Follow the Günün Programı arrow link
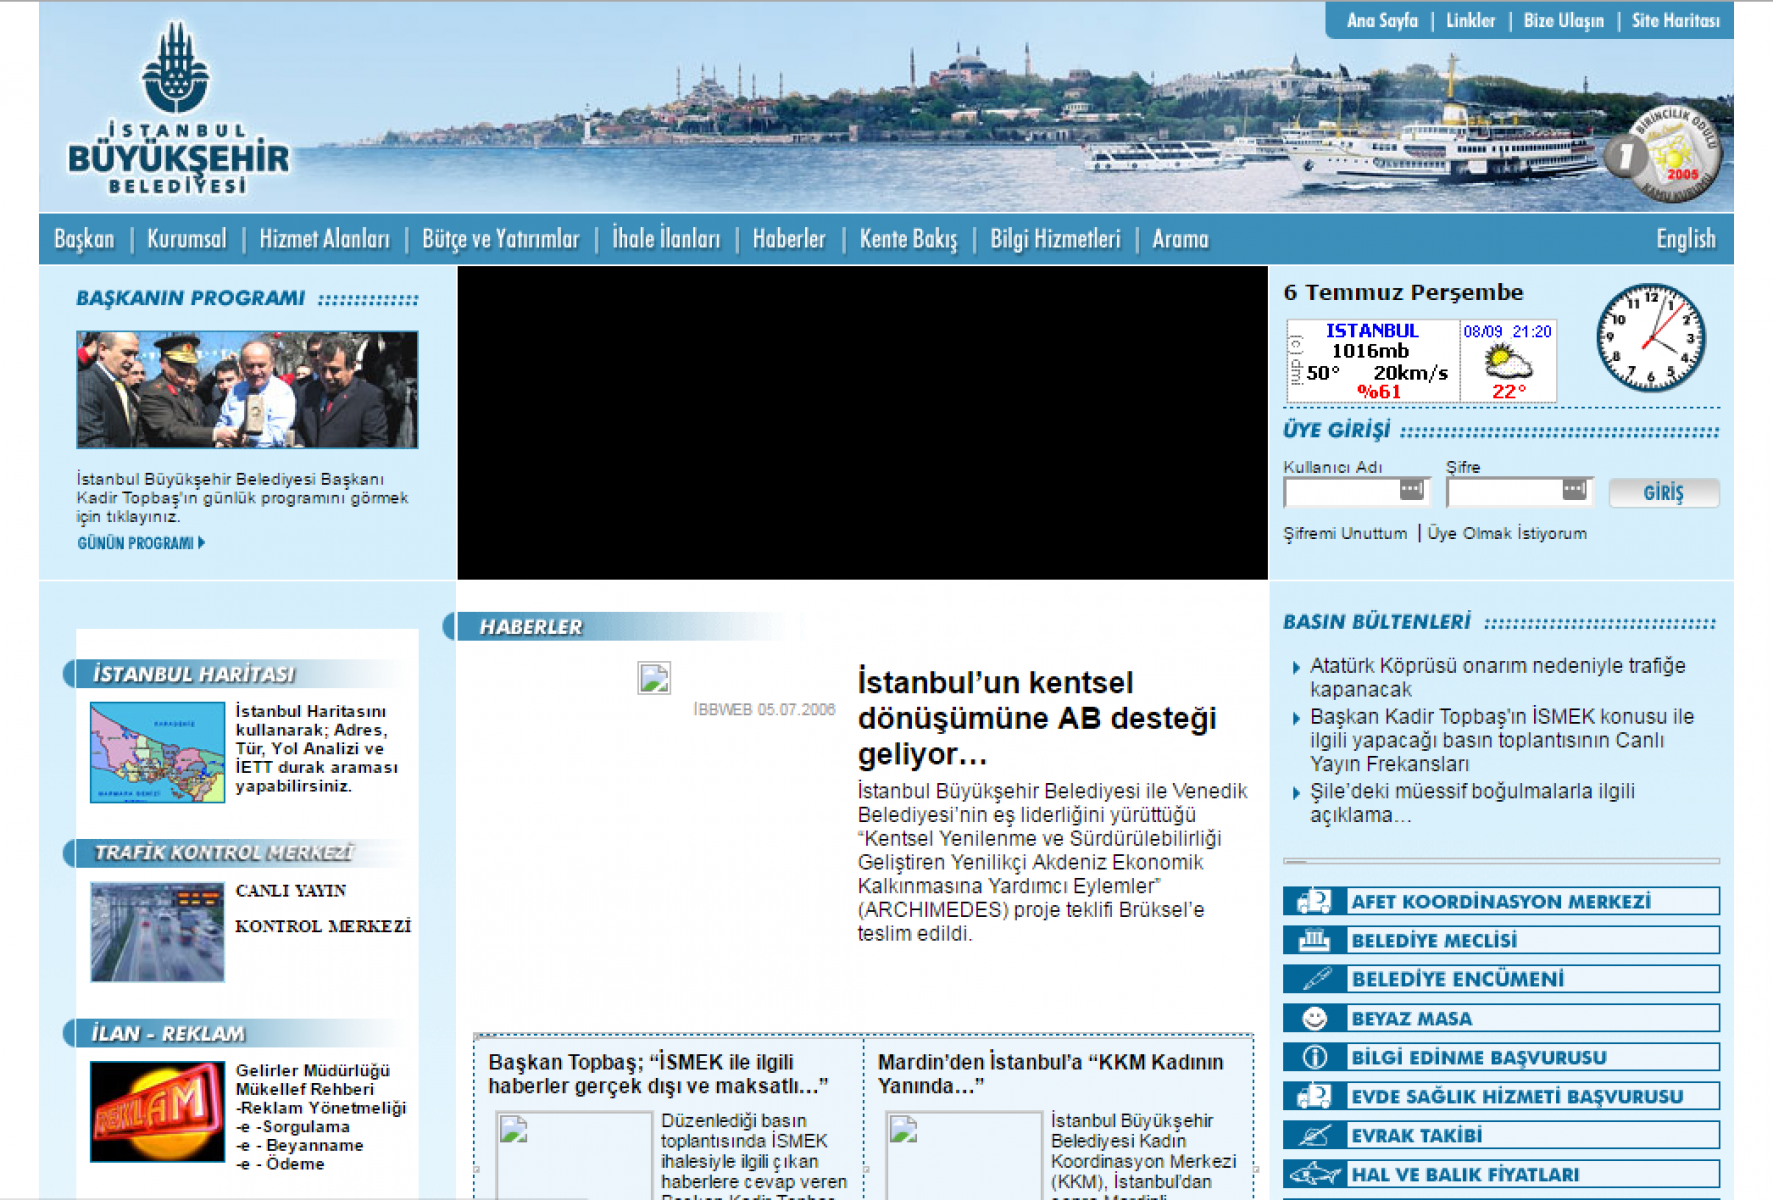 (x=140, y=543)
